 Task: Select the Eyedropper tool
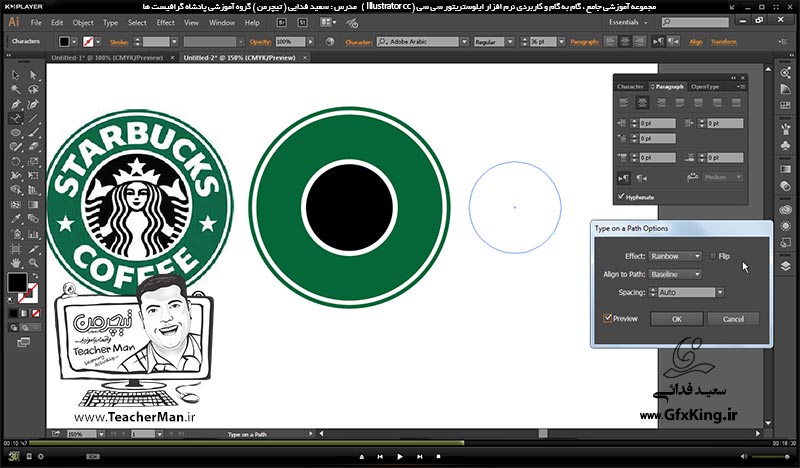click(16, 219)
